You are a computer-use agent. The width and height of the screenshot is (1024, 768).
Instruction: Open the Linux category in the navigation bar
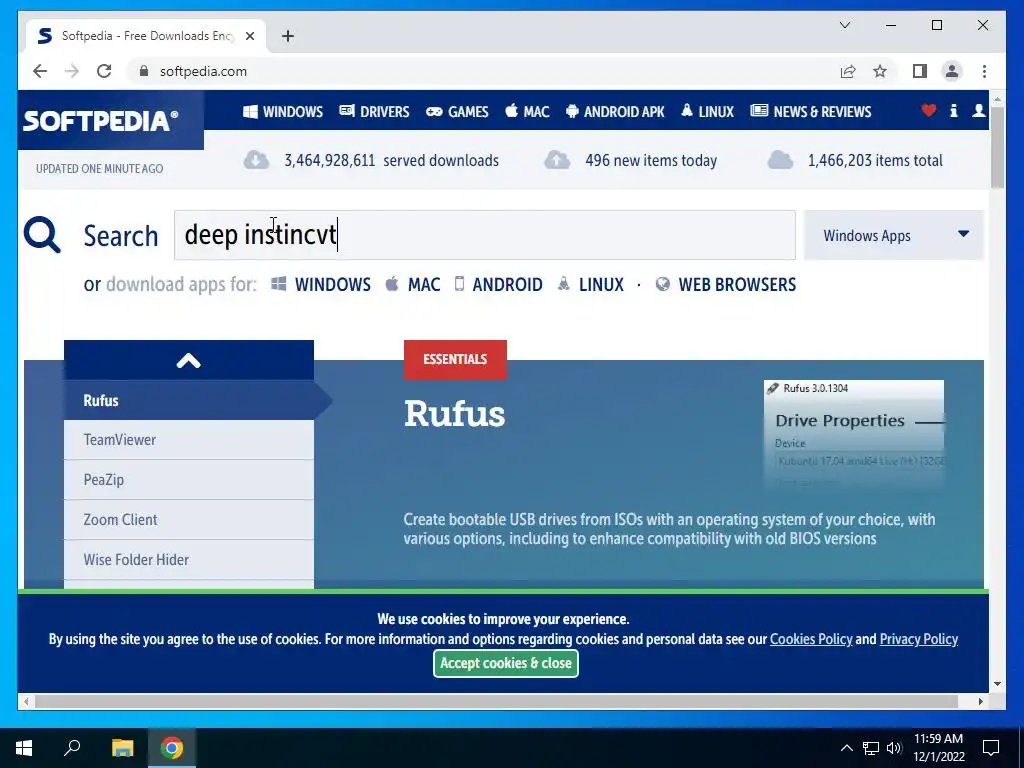point(707,112)
